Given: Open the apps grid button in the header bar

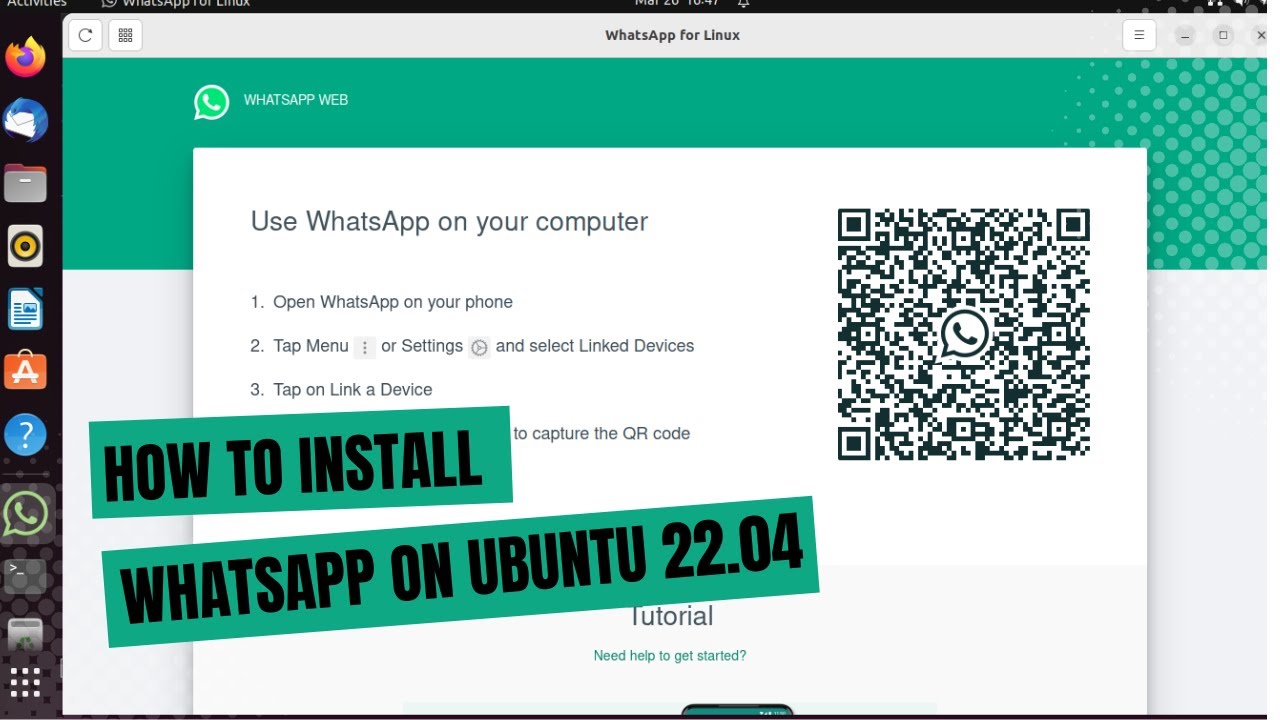Looking at the screenshot, I should coord(125,35).
